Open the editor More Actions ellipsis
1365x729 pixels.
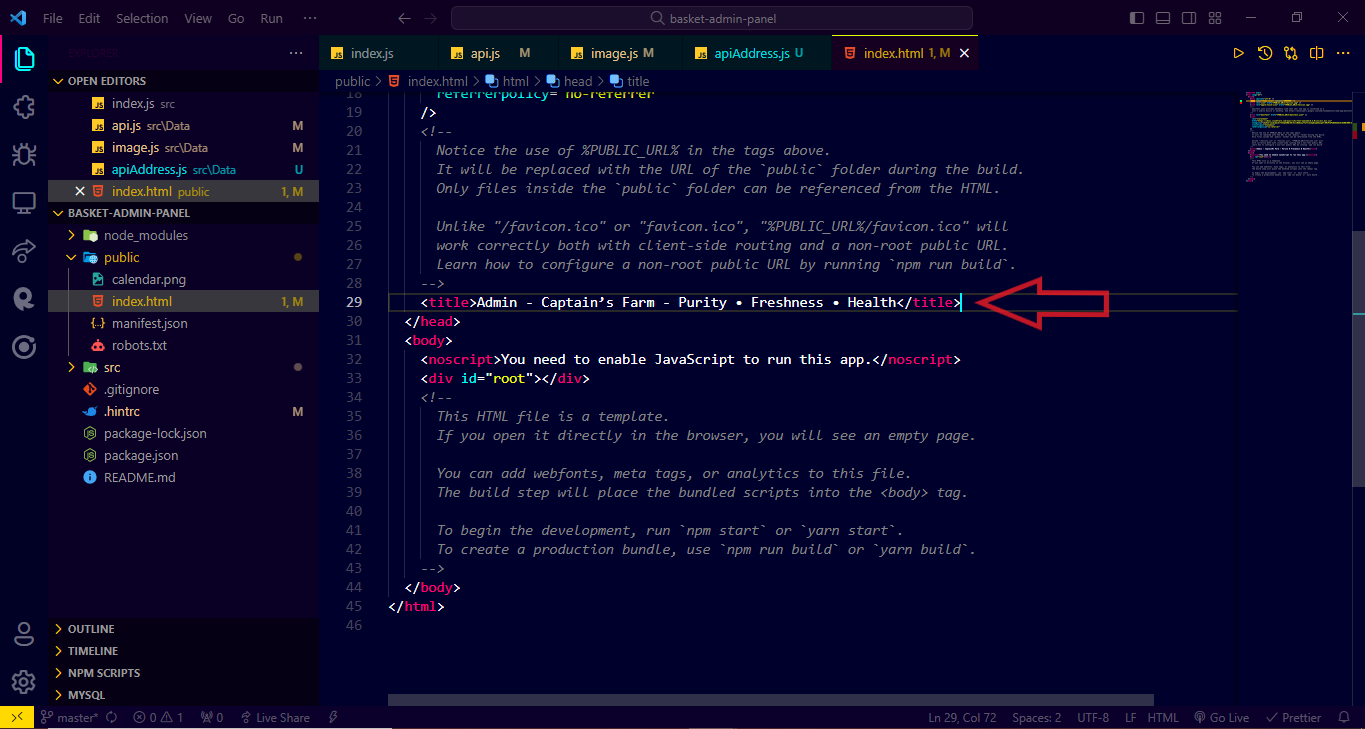pos(1343,53)
